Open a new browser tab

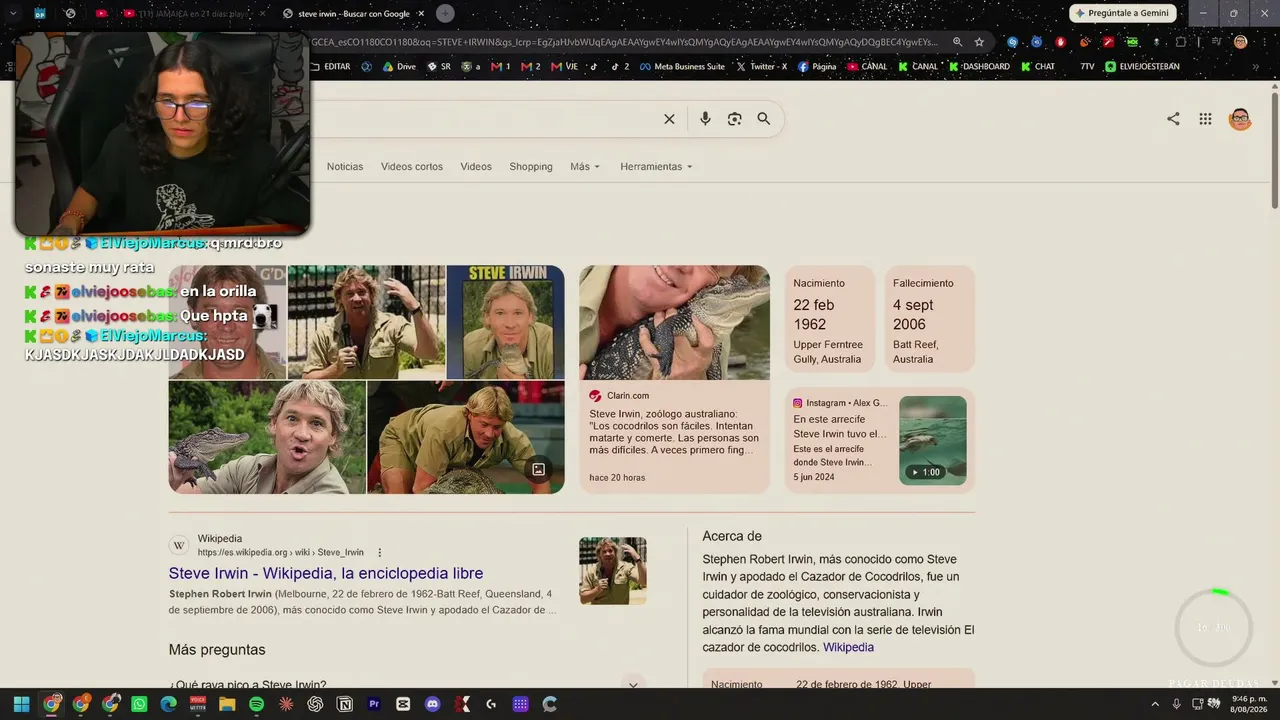pyautogui.click(x=445, y=13)
